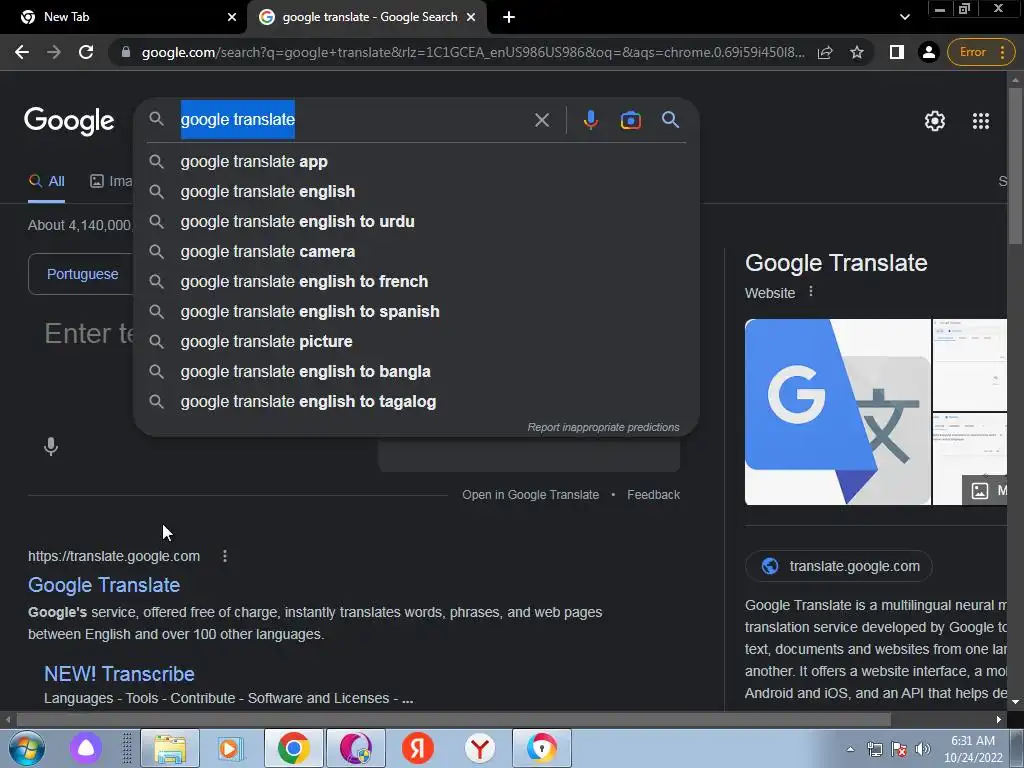This screenshot has width=1024, height=768.
Task: Go back to the previous page
Action: 22,52
